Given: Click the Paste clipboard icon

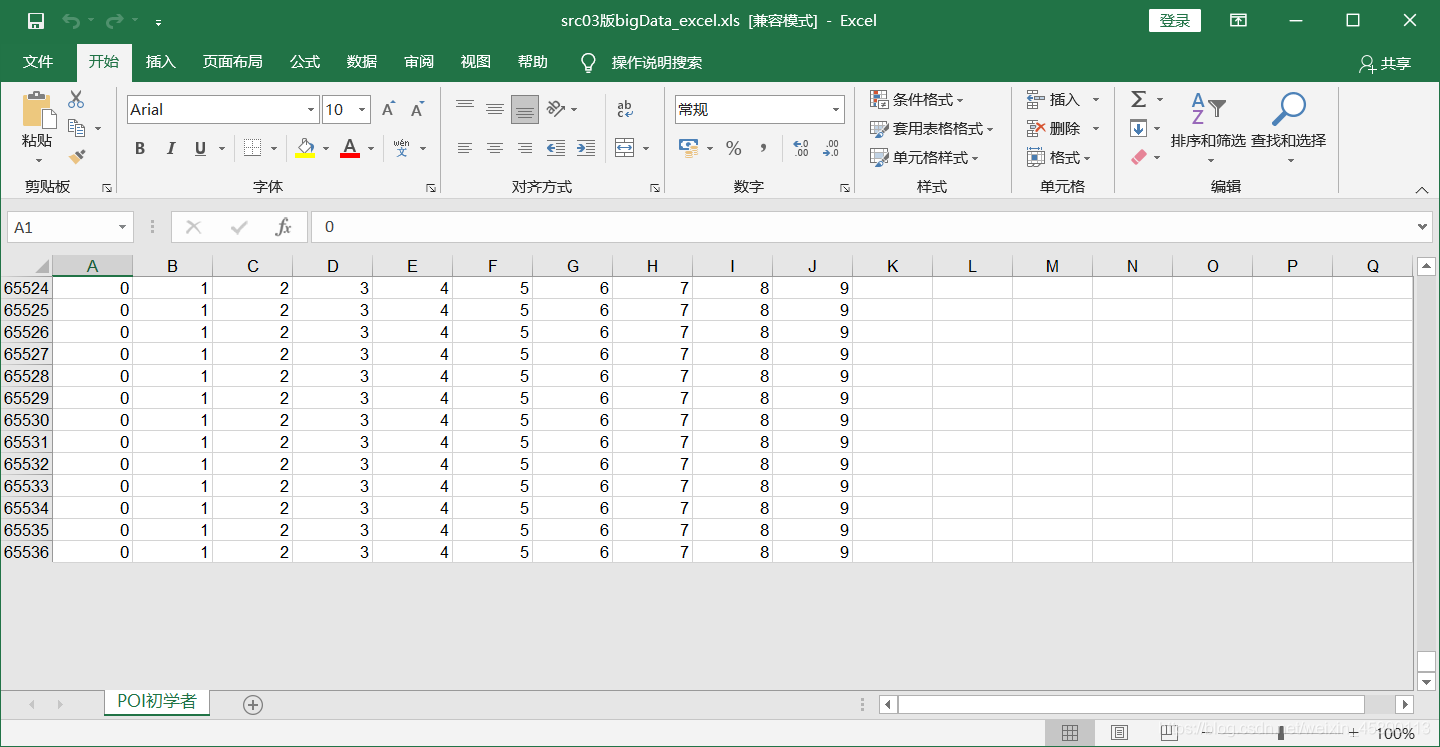Looking at the screenshot, I should pyautogui.click(x=38, y=109).
